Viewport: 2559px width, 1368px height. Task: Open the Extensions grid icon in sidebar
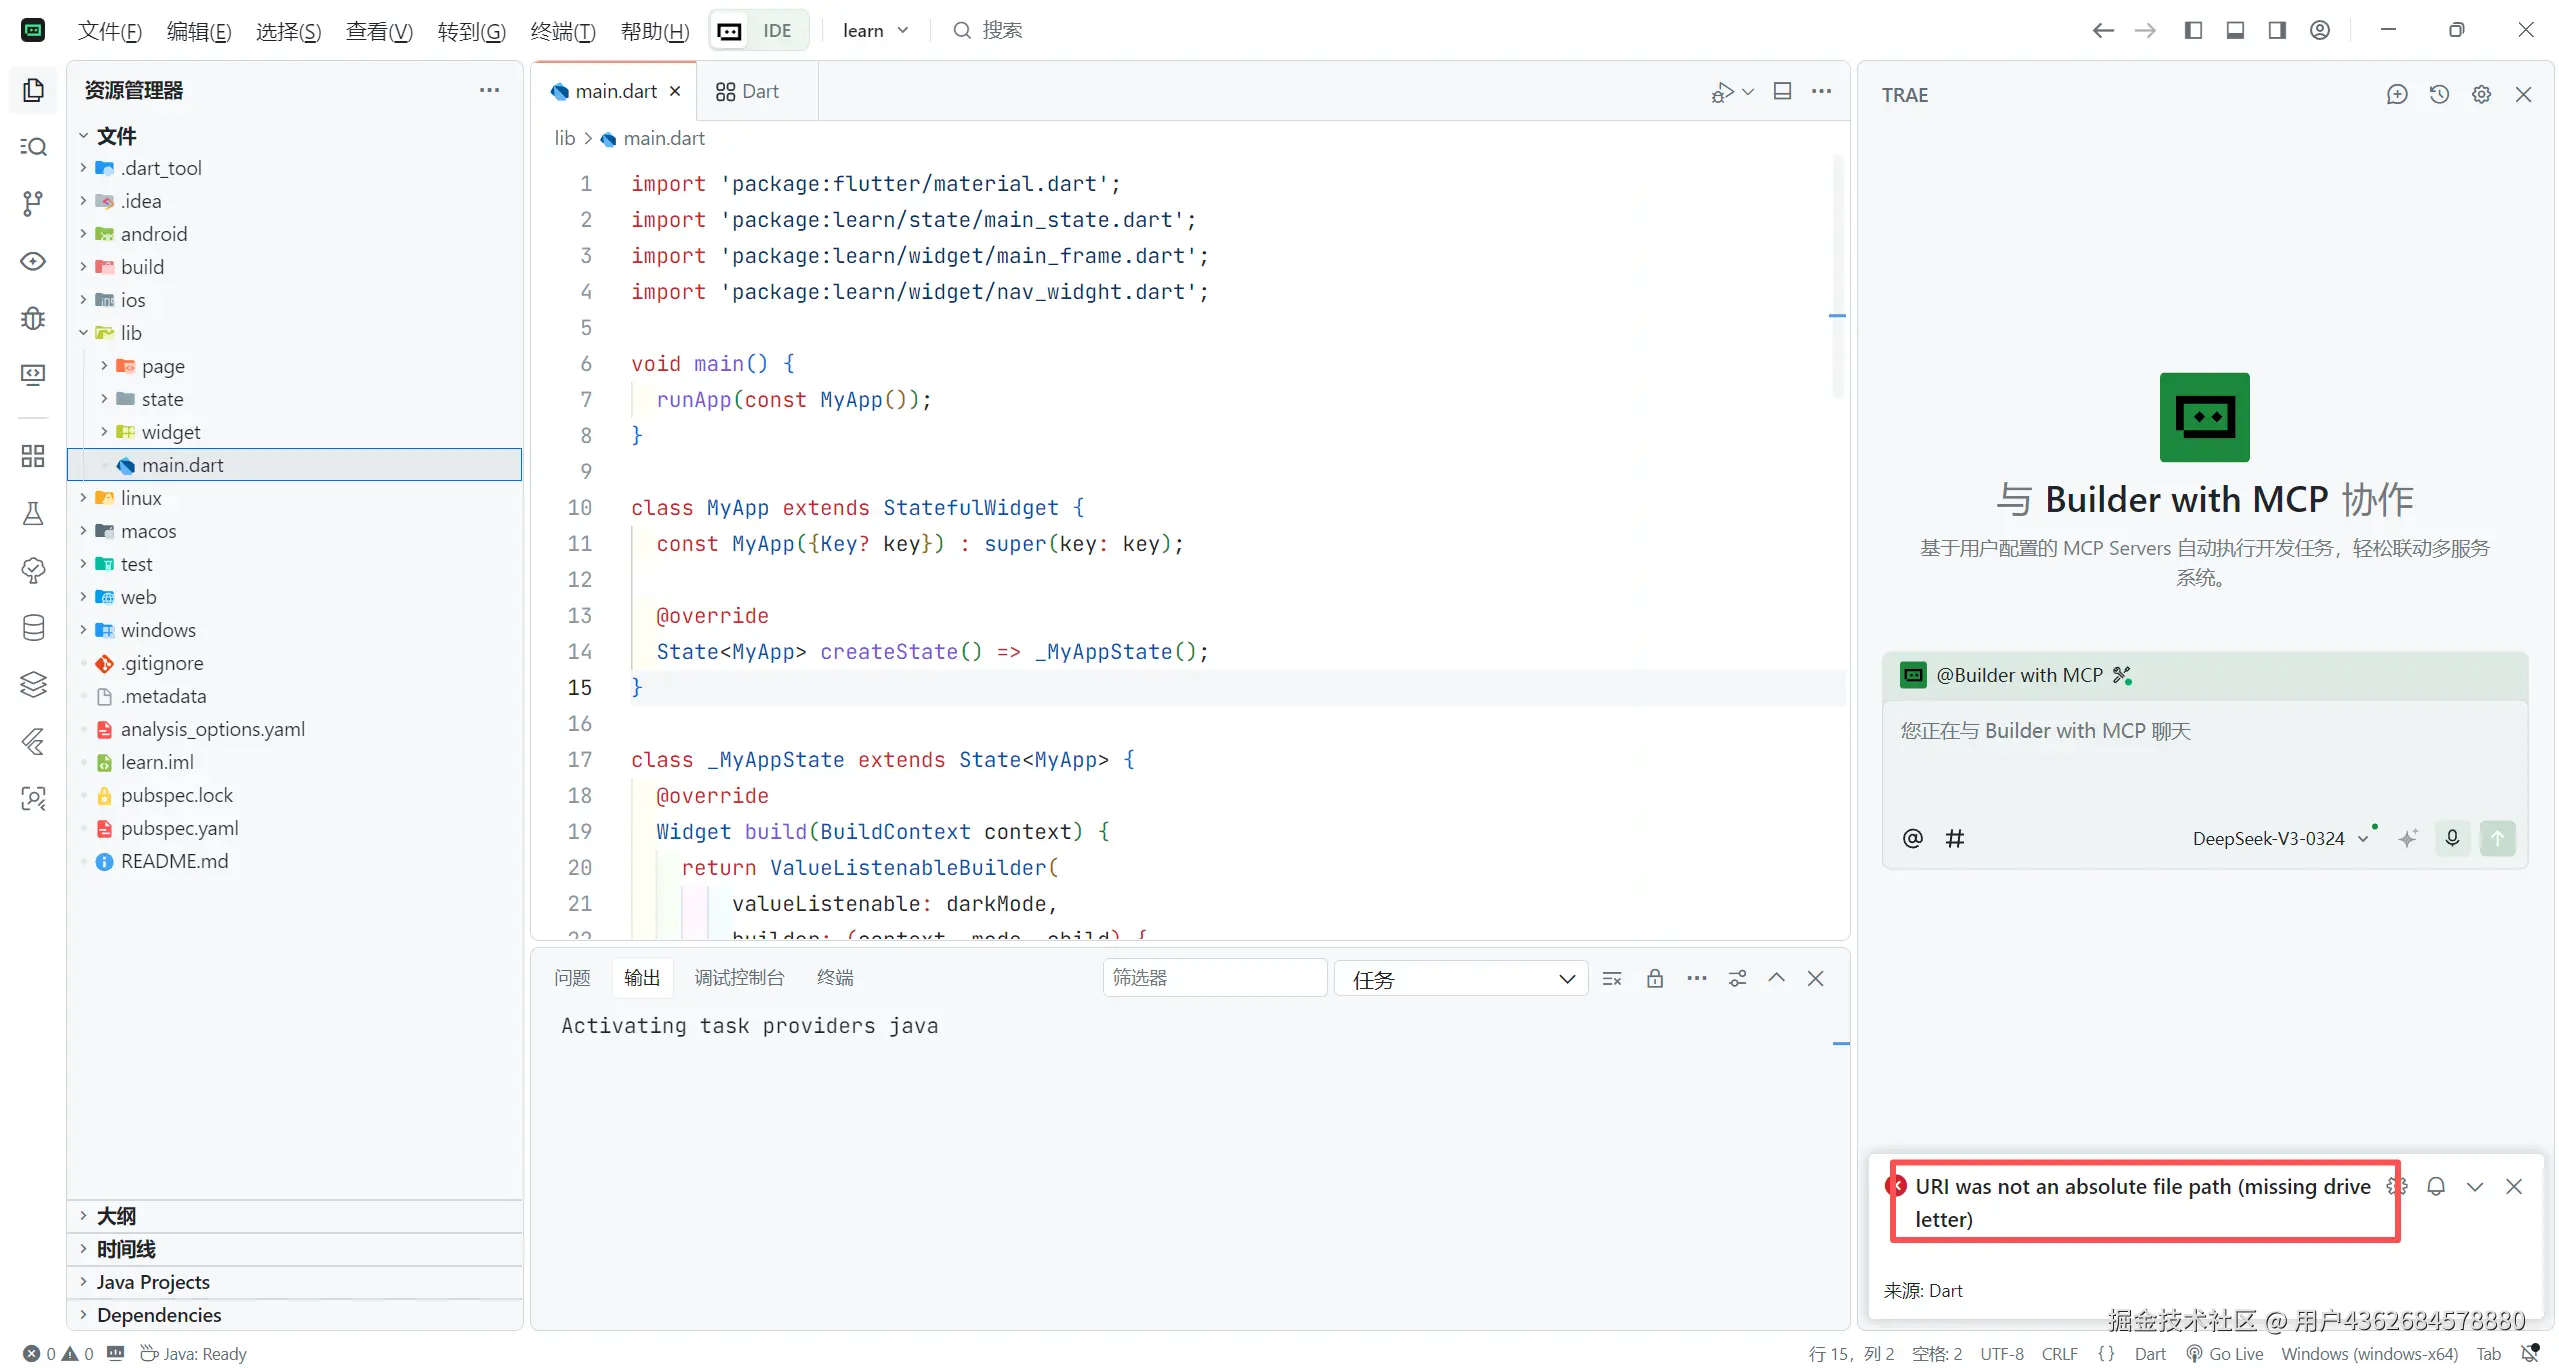[33, 456]
